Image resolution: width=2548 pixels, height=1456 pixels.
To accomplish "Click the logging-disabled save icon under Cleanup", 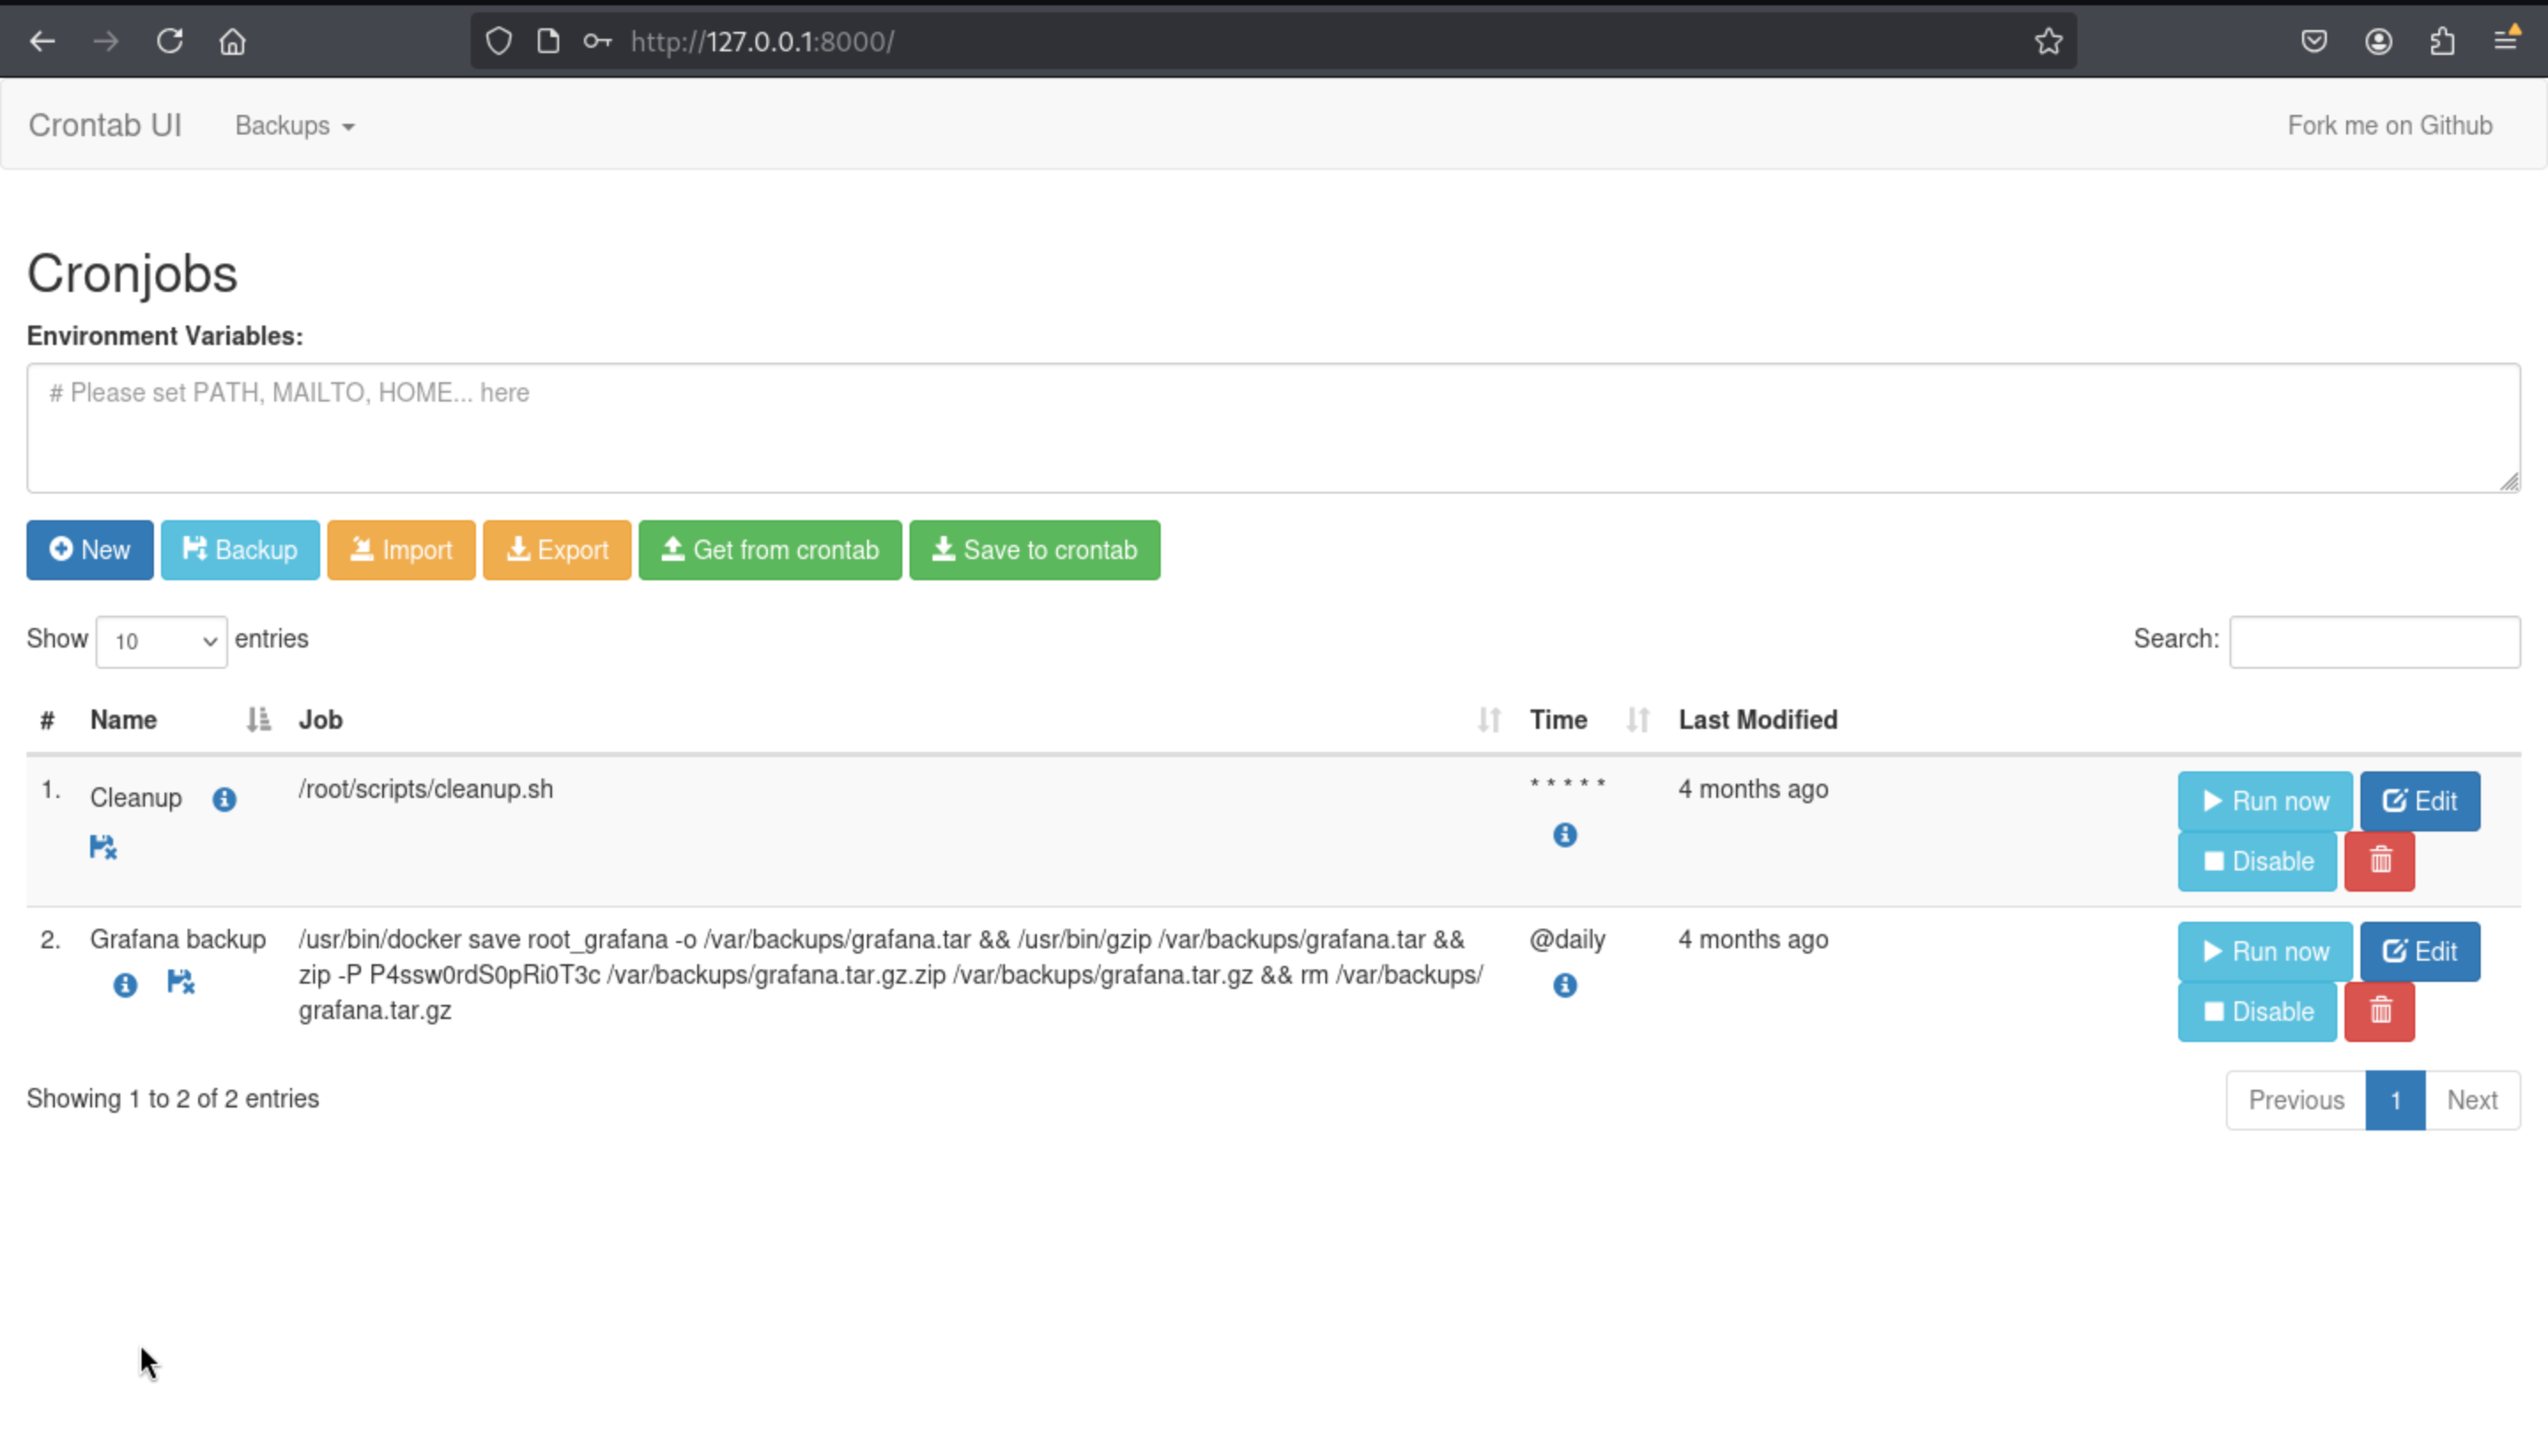I will tap(103, 847).
